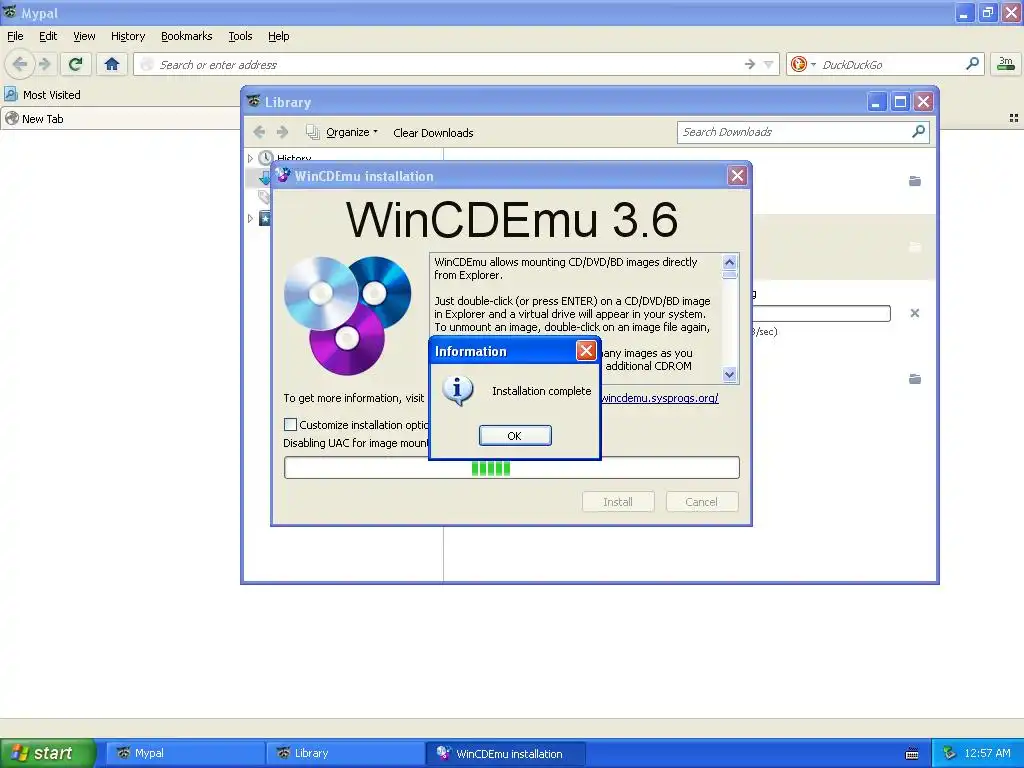This screenshot has height=768, width=1024.
Task: Toggle Customize installation options checkbox
Action: pyautogui.click(x=291, y=424)
